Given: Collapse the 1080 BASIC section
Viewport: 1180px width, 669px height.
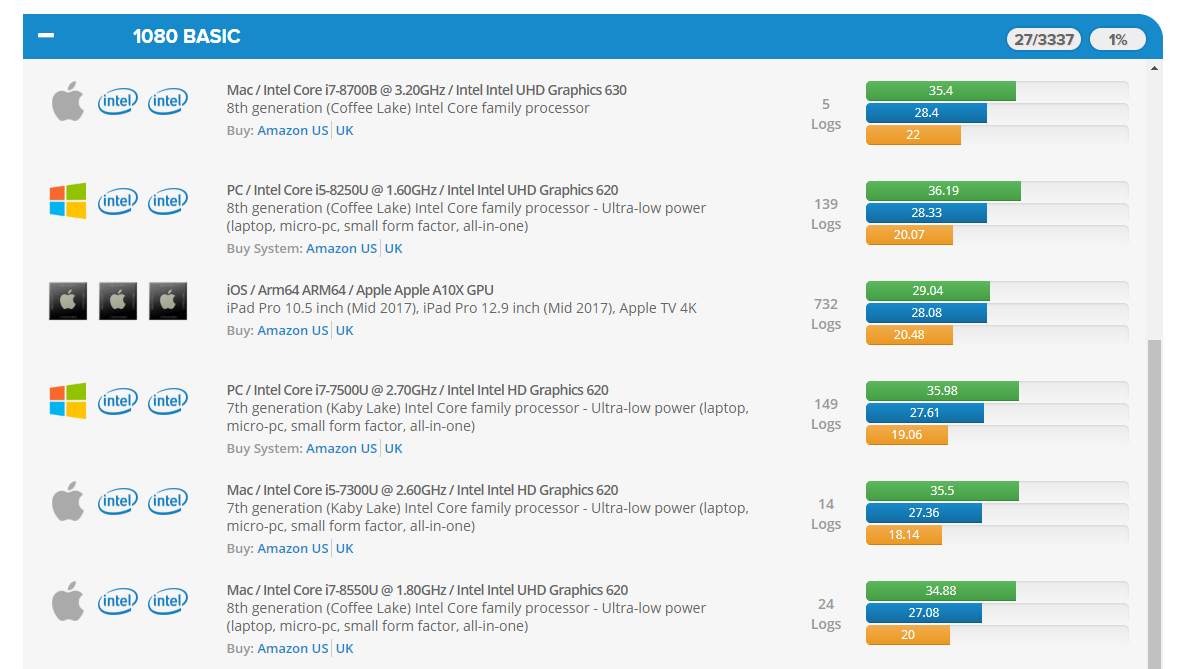Looking at the screenshot, I should click(x=46, y=35).
